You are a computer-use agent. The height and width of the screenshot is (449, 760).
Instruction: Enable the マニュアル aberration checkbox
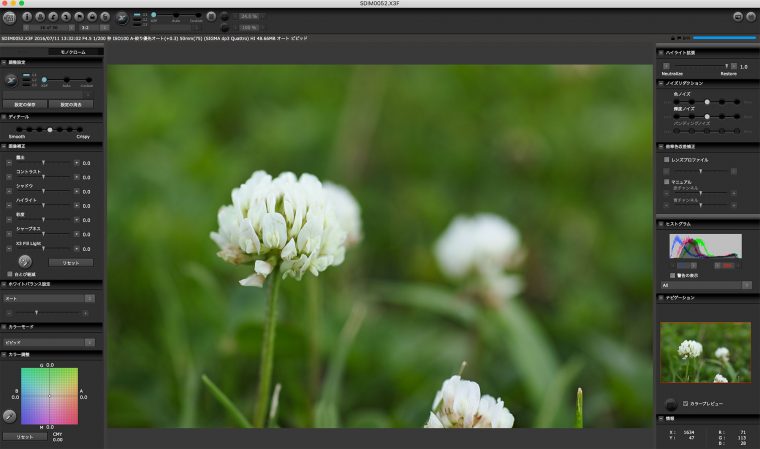(666, 181)
